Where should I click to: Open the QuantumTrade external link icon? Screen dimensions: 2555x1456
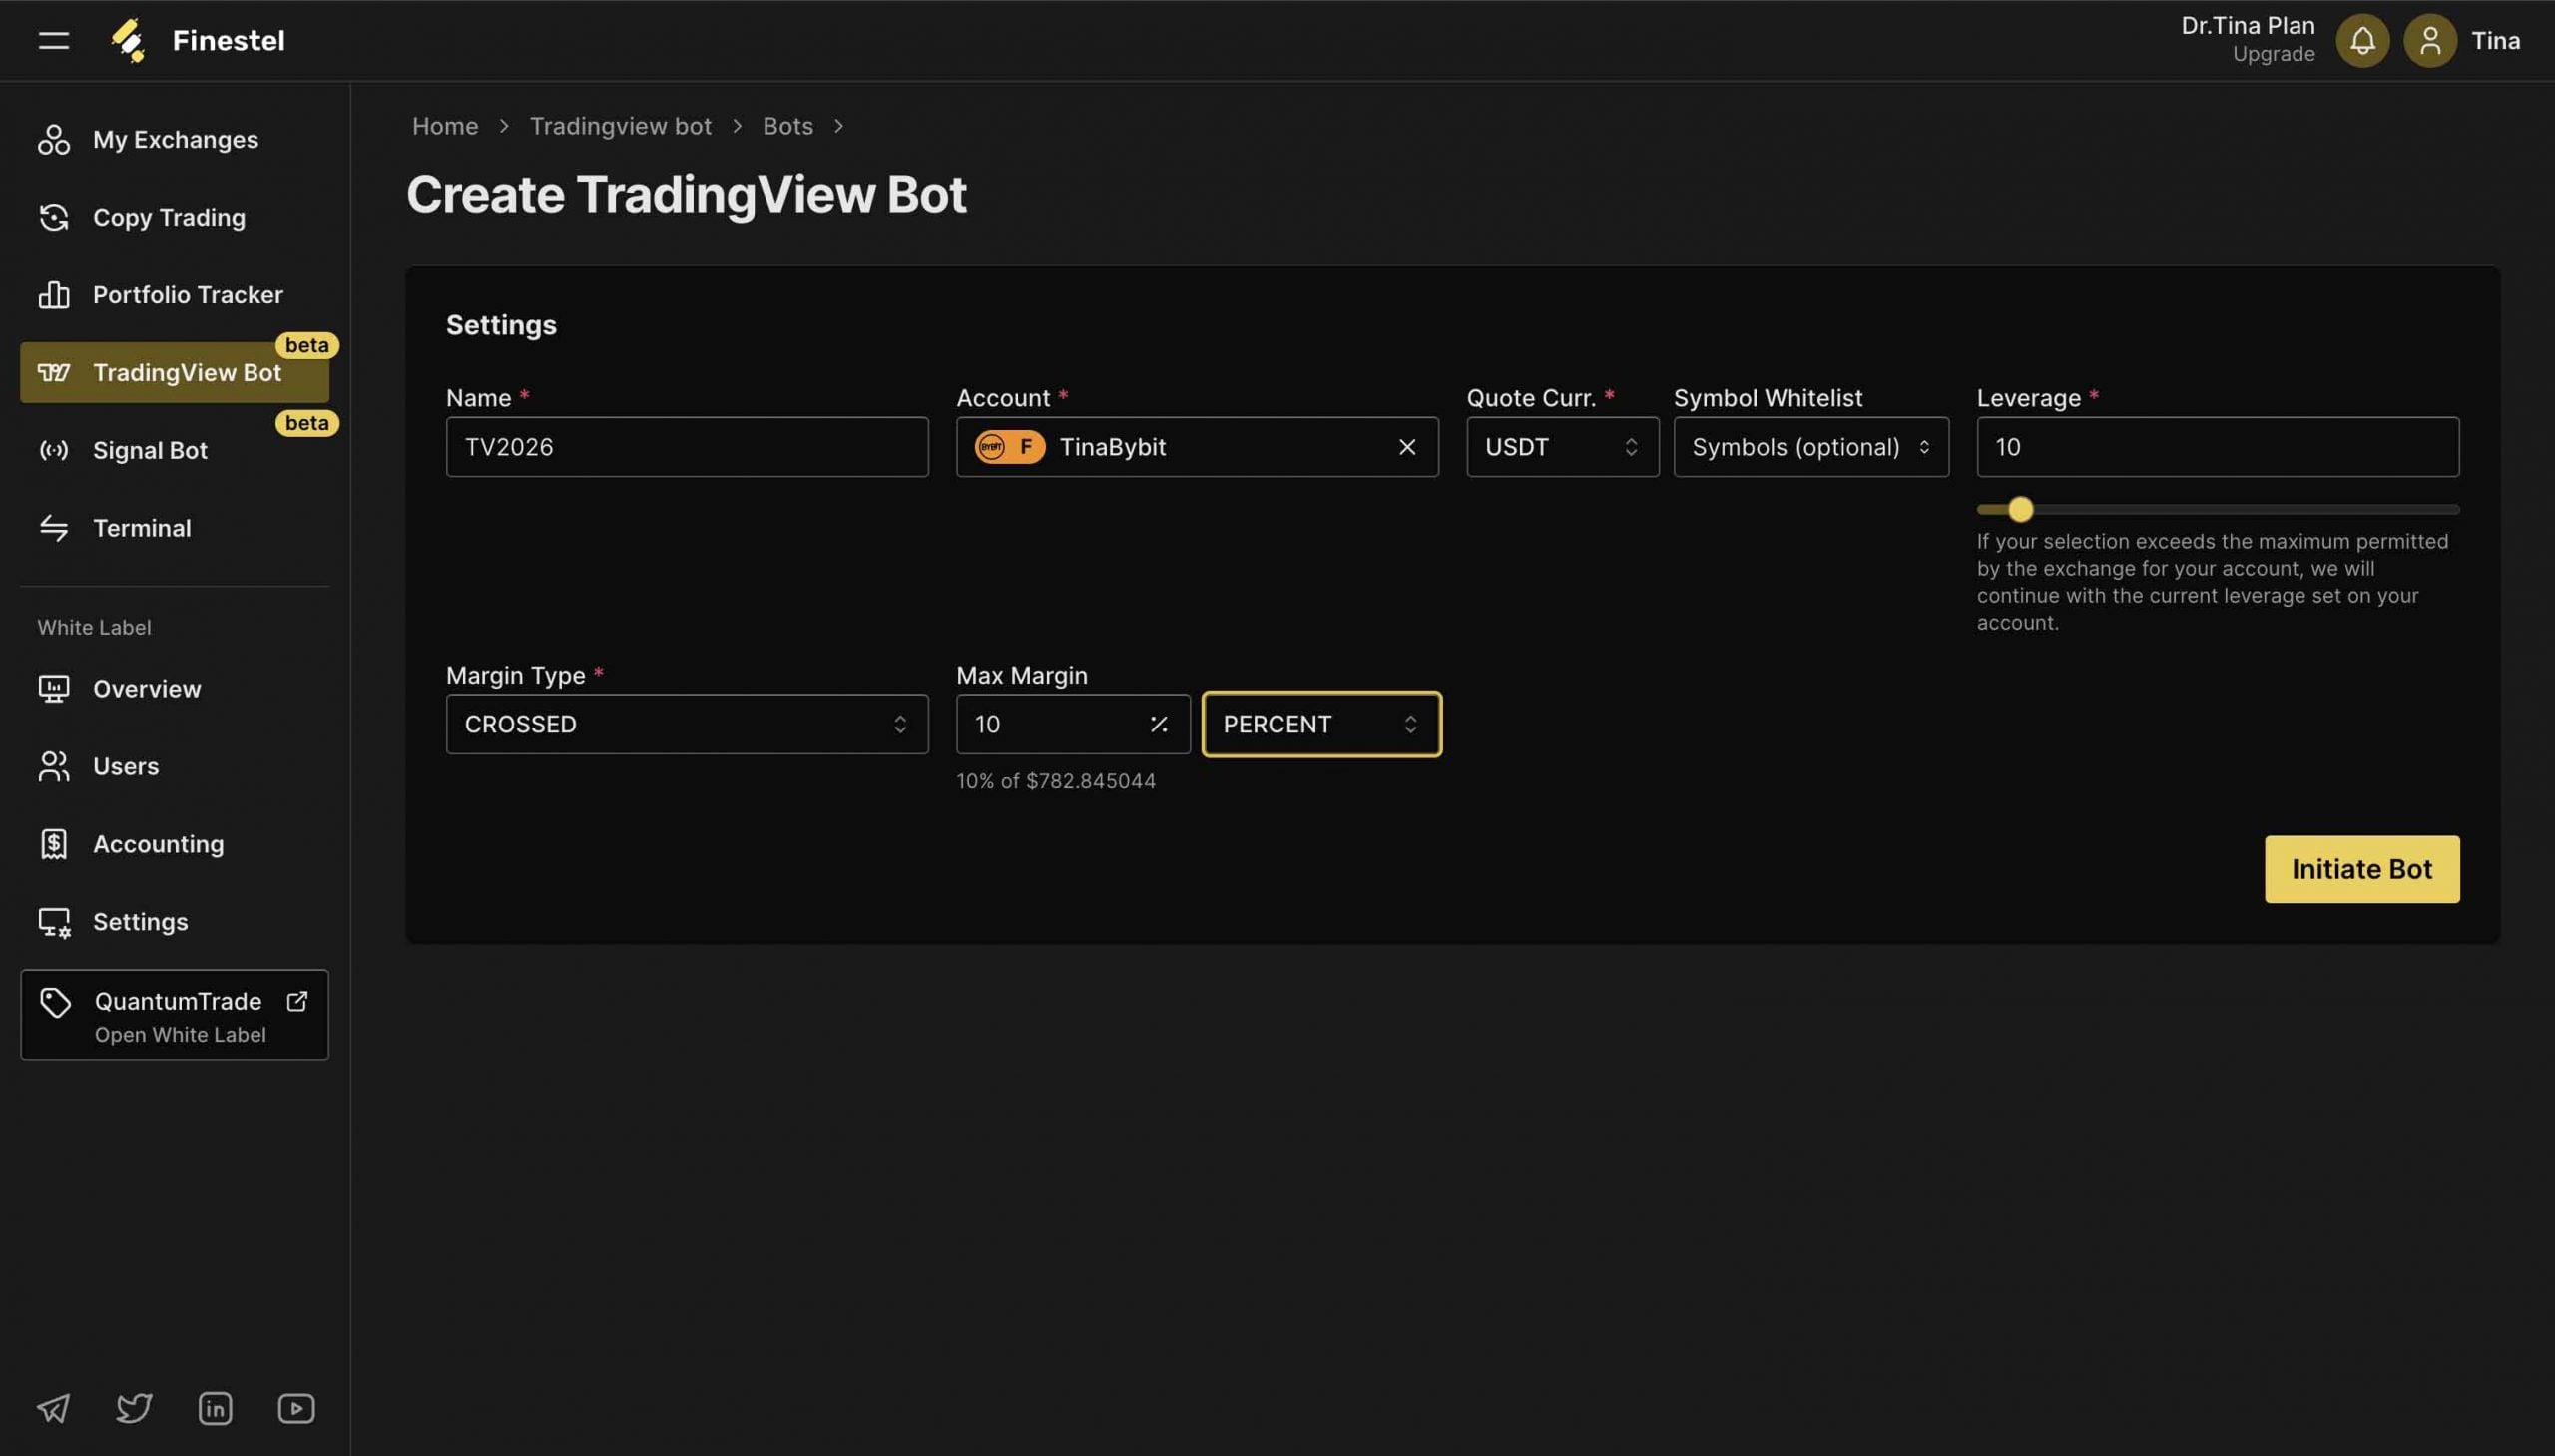tap(297, 1001)
